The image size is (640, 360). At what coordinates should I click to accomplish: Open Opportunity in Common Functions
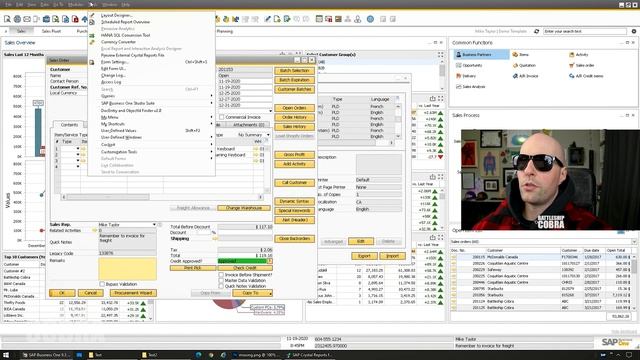tap(469, 65)
